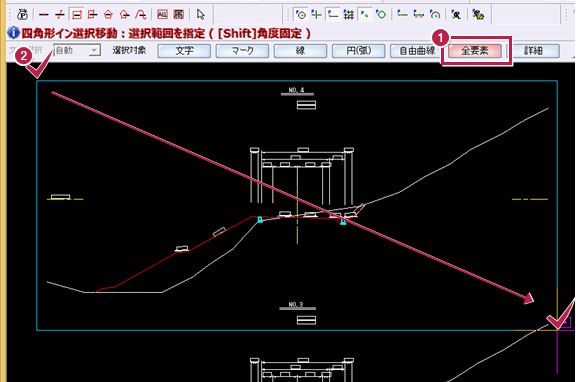Select the 円(弧) selection target button
The image size is (576, 382).
coord(359,51)
